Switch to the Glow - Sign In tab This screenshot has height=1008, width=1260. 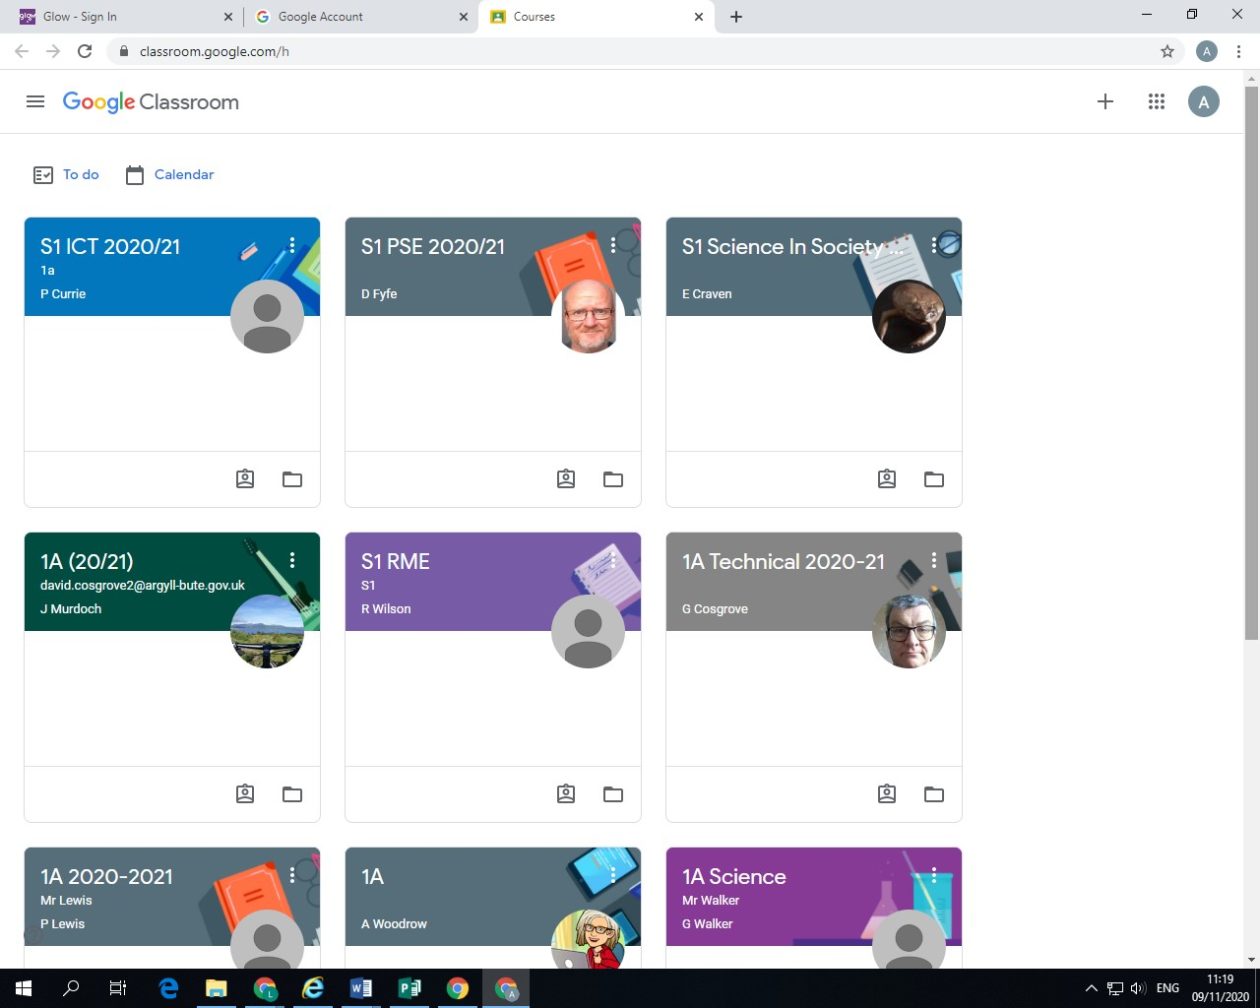click(x=125, y=17)
